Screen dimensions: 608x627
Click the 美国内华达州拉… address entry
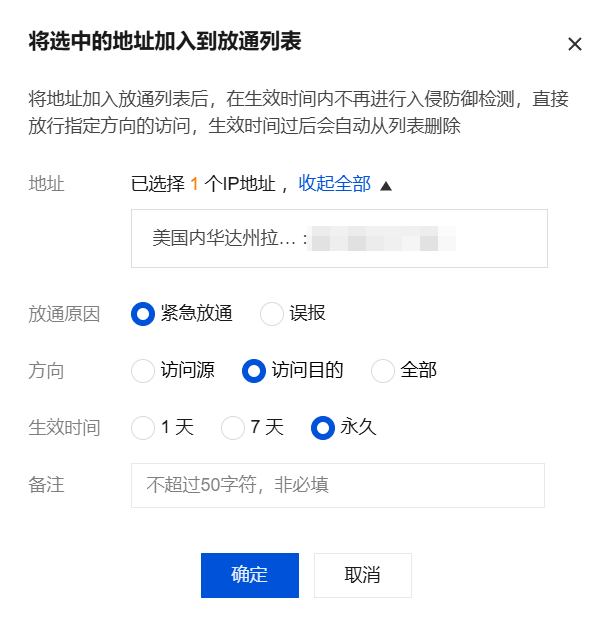224,239
